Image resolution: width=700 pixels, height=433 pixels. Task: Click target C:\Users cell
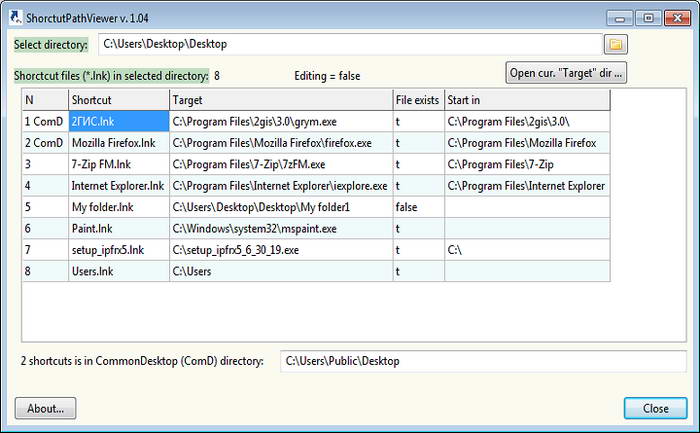281,271
